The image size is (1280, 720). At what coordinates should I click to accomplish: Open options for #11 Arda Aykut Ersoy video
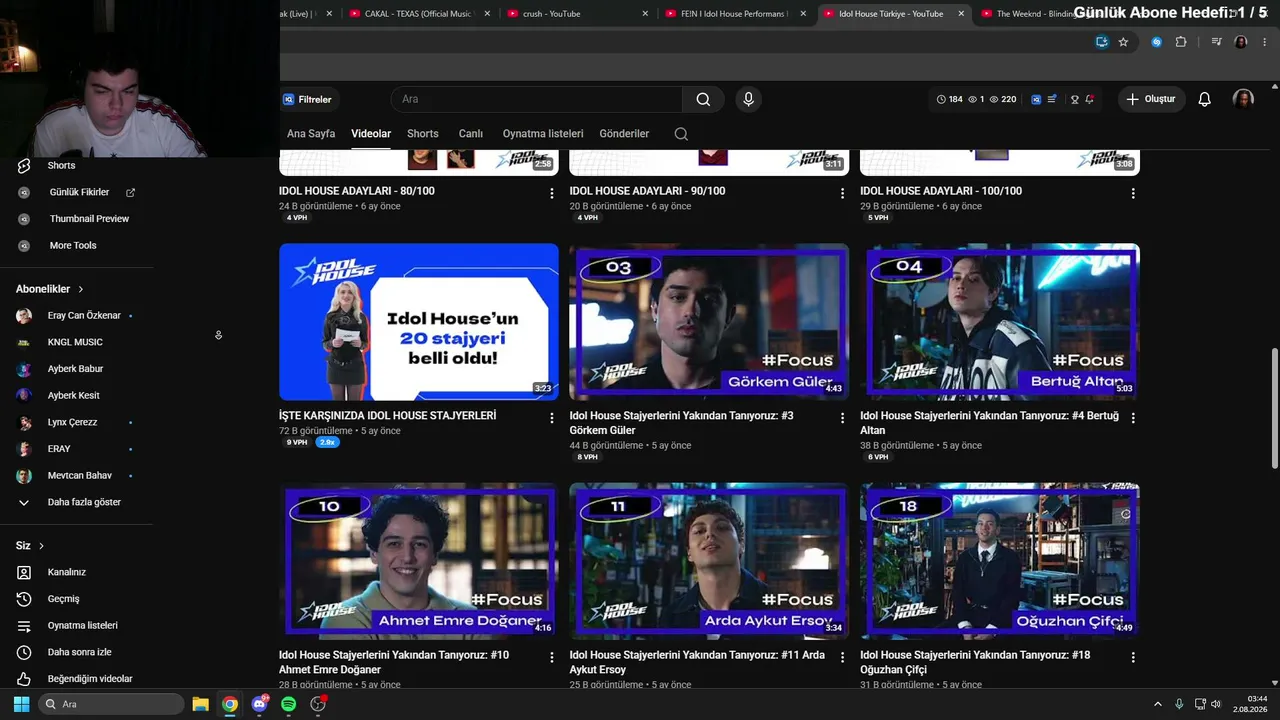tap(842, 658)
